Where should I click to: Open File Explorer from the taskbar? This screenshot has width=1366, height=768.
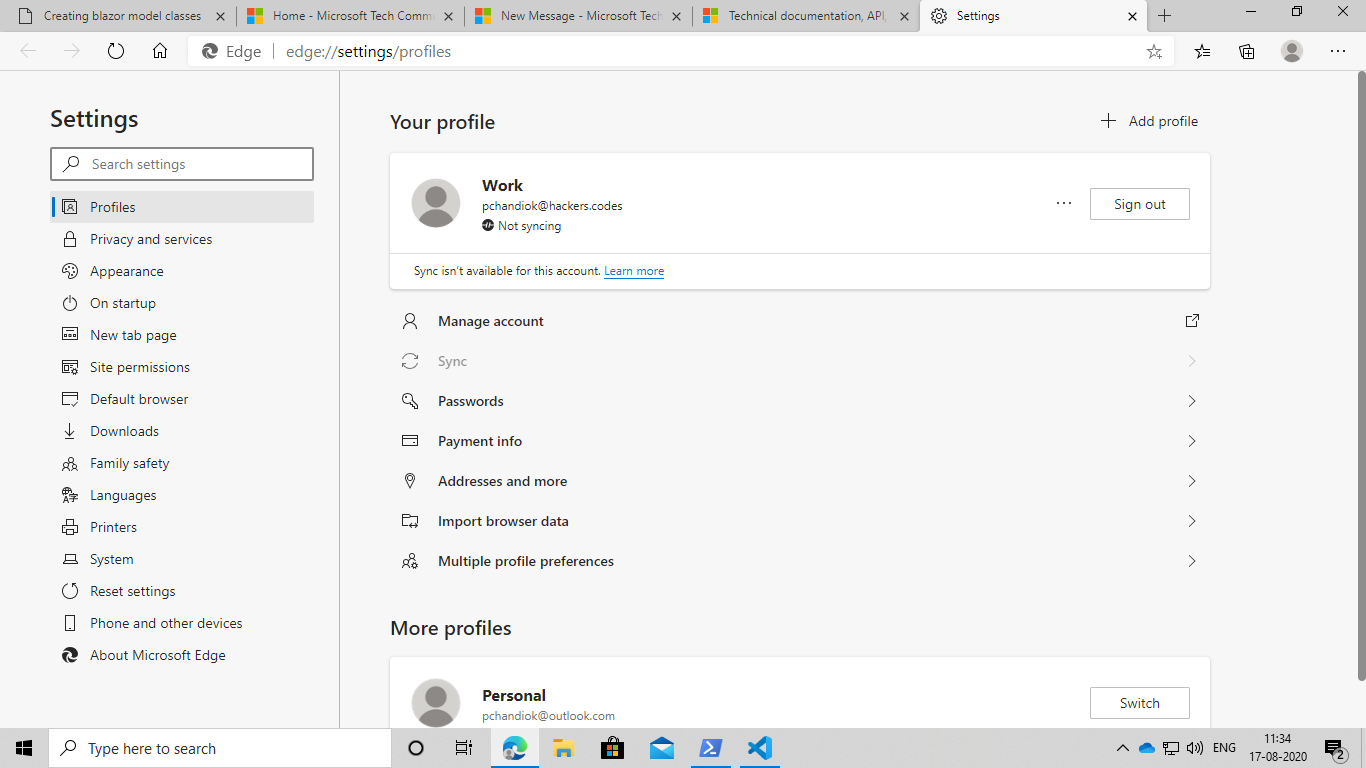(563, 748)
